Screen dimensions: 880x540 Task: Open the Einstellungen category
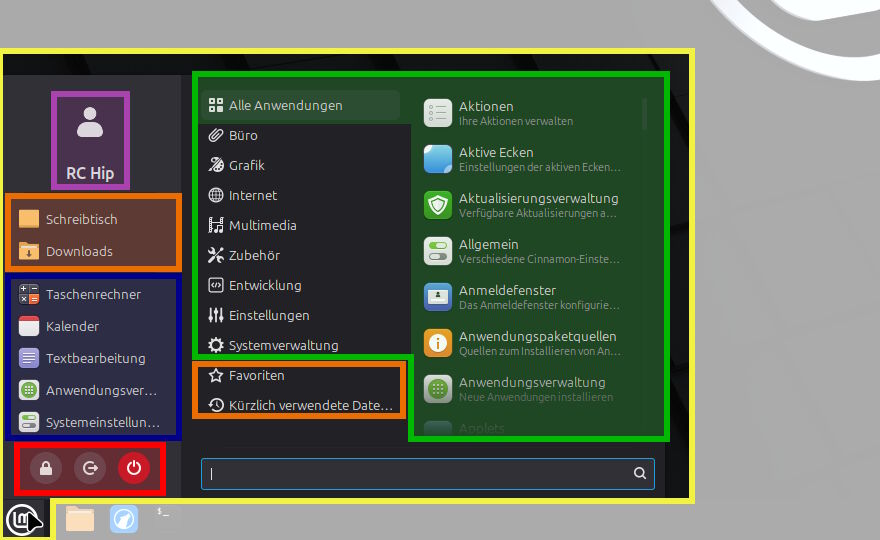tap(303, 315)
